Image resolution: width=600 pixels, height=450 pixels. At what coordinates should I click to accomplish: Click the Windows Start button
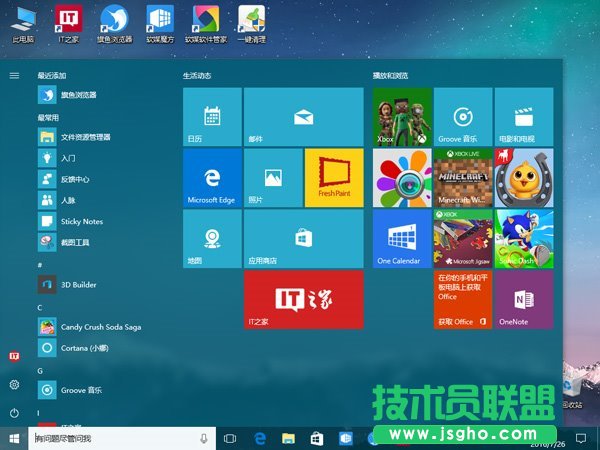14,439
